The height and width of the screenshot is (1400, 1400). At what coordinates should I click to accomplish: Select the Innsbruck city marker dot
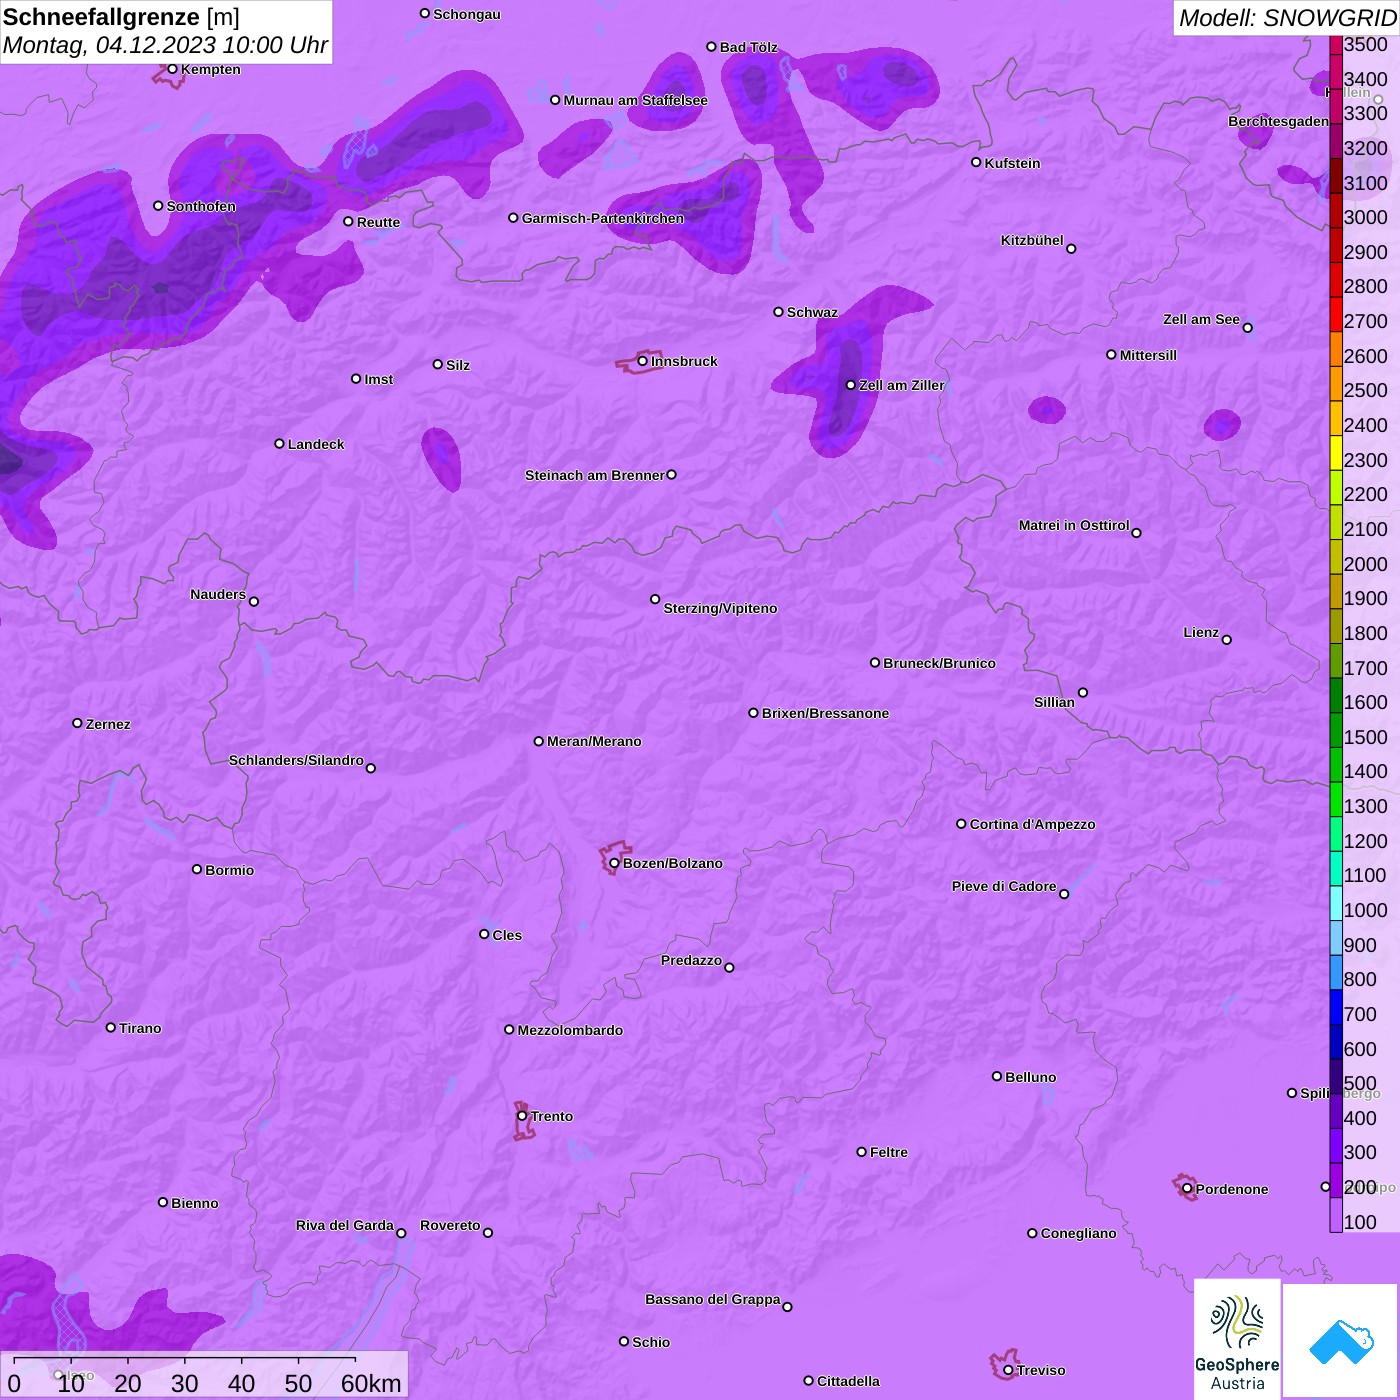[642, 361]
